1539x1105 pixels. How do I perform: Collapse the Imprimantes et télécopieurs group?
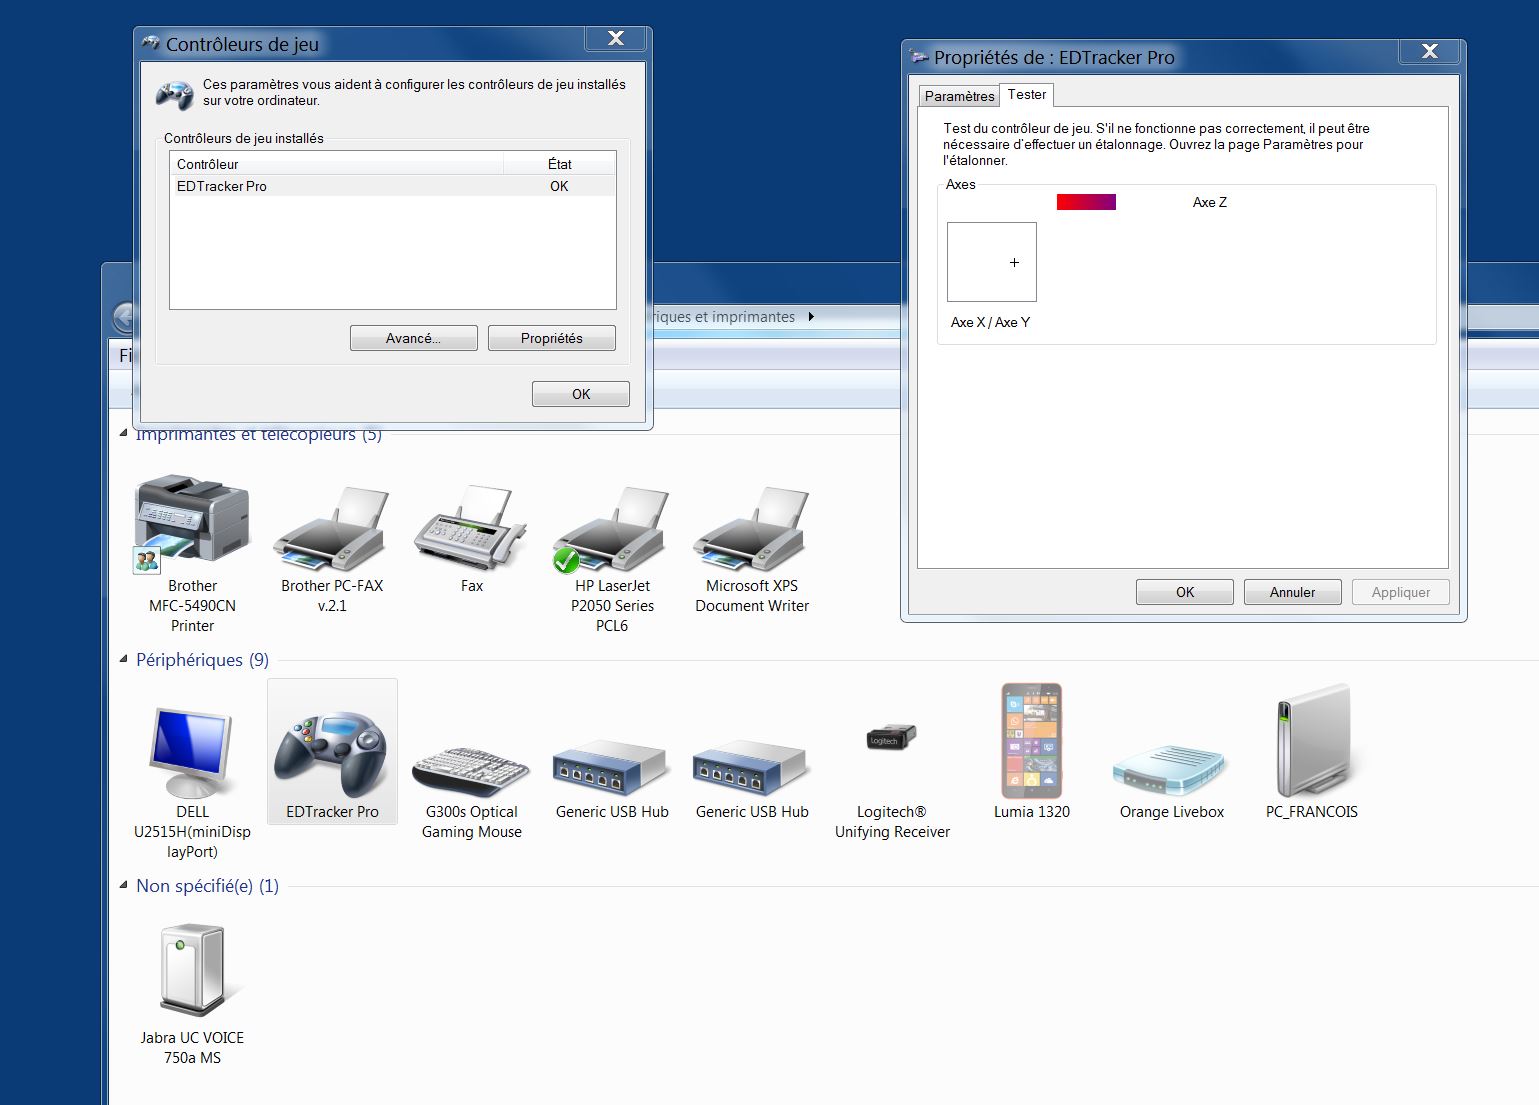[124, 434]
